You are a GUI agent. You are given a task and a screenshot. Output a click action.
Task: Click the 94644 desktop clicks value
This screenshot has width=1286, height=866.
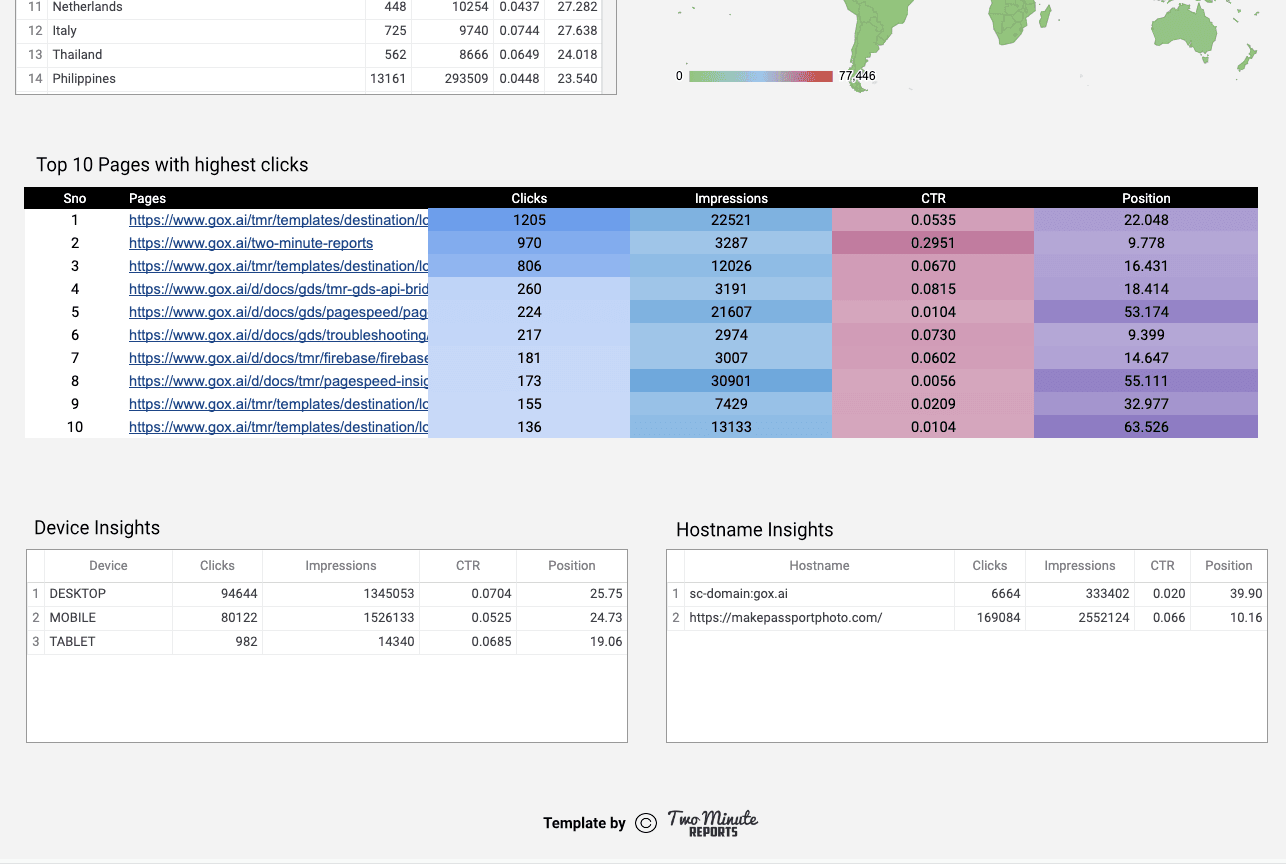pos(239,594)
